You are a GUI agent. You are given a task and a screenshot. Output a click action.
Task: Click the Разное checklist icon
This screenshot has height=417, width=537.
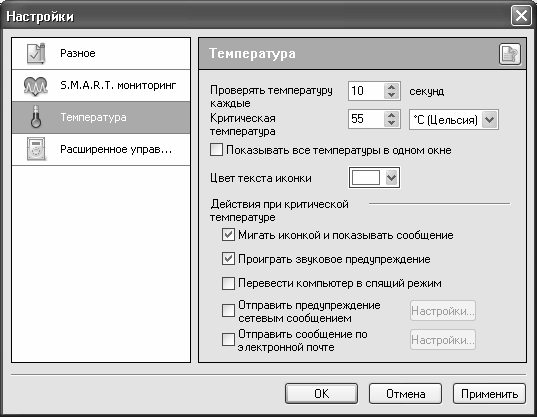[36, 53]
